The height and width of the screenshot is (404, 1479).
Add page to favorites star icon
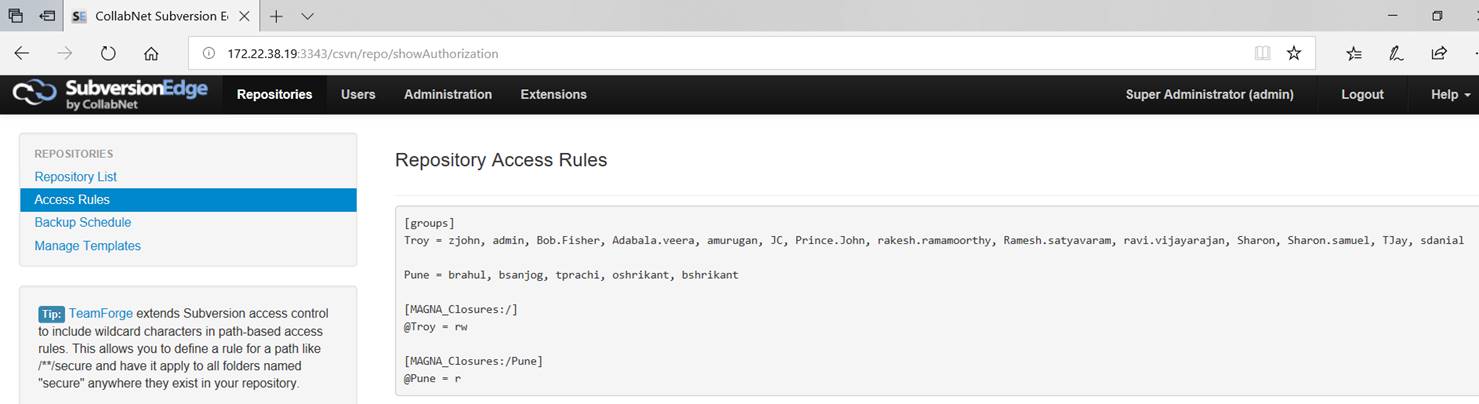1294,53
